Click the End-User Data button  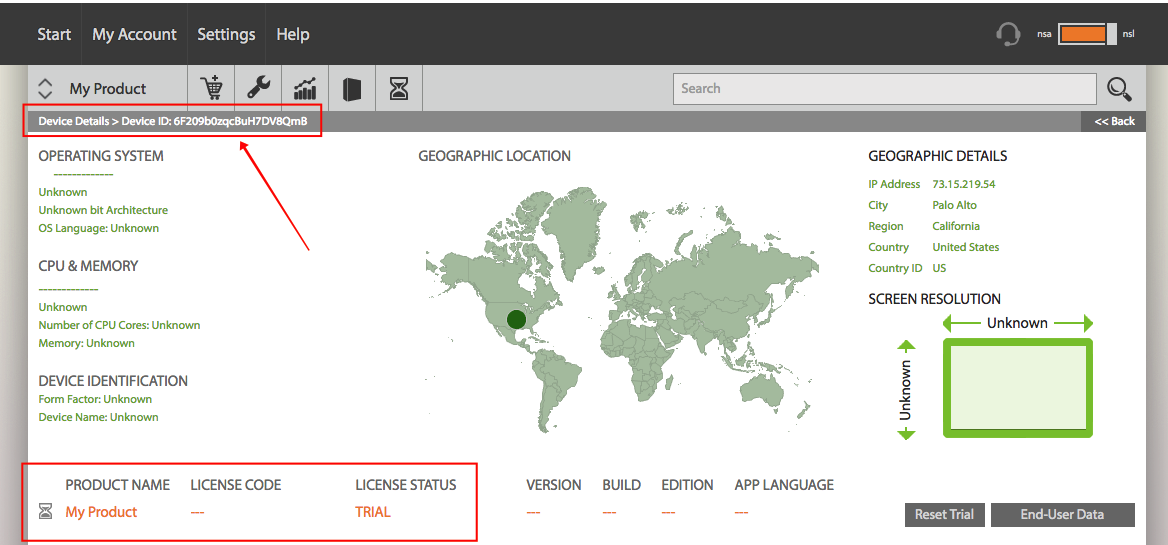point(1062,514)
